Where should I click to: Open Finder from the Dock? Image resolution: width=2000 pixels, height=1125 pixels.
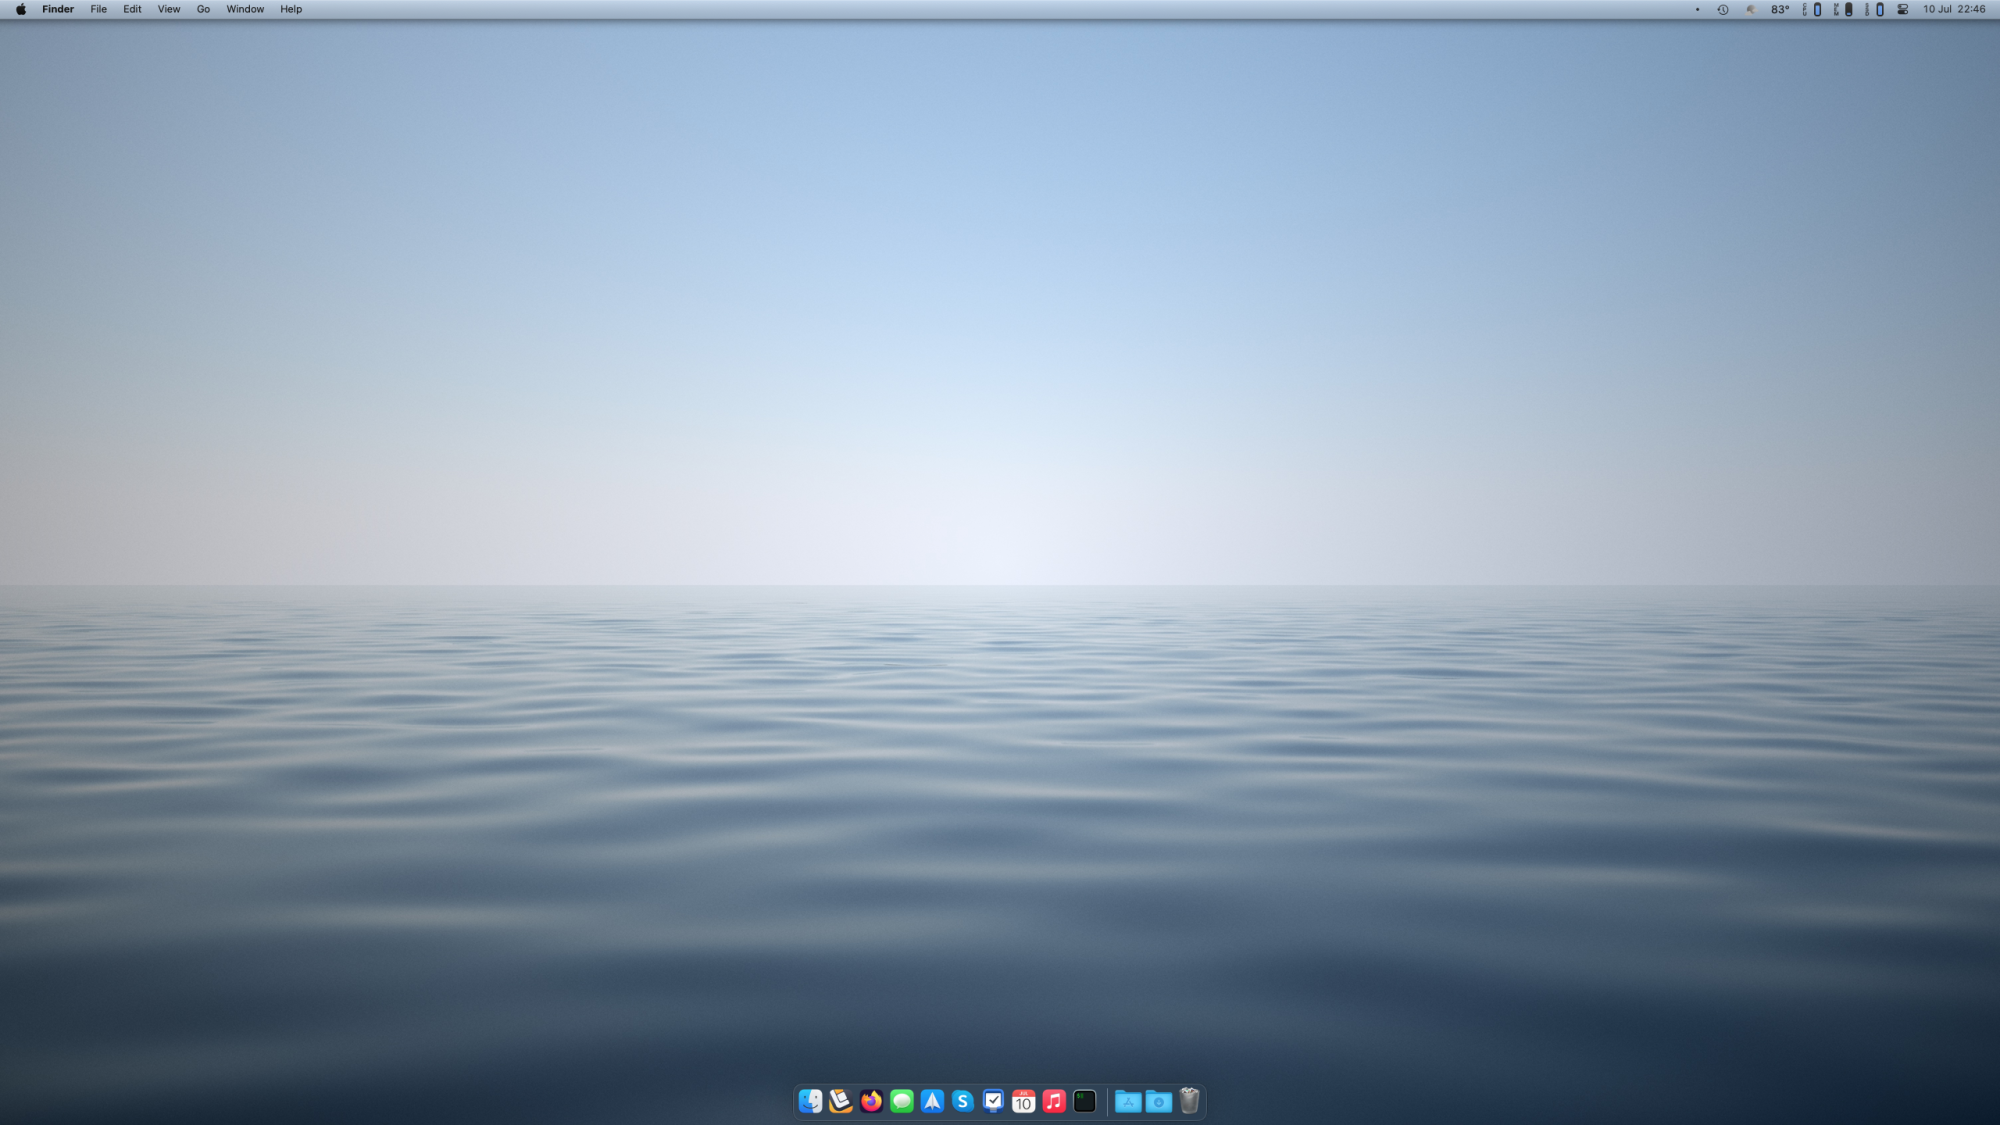[811, 1101]
